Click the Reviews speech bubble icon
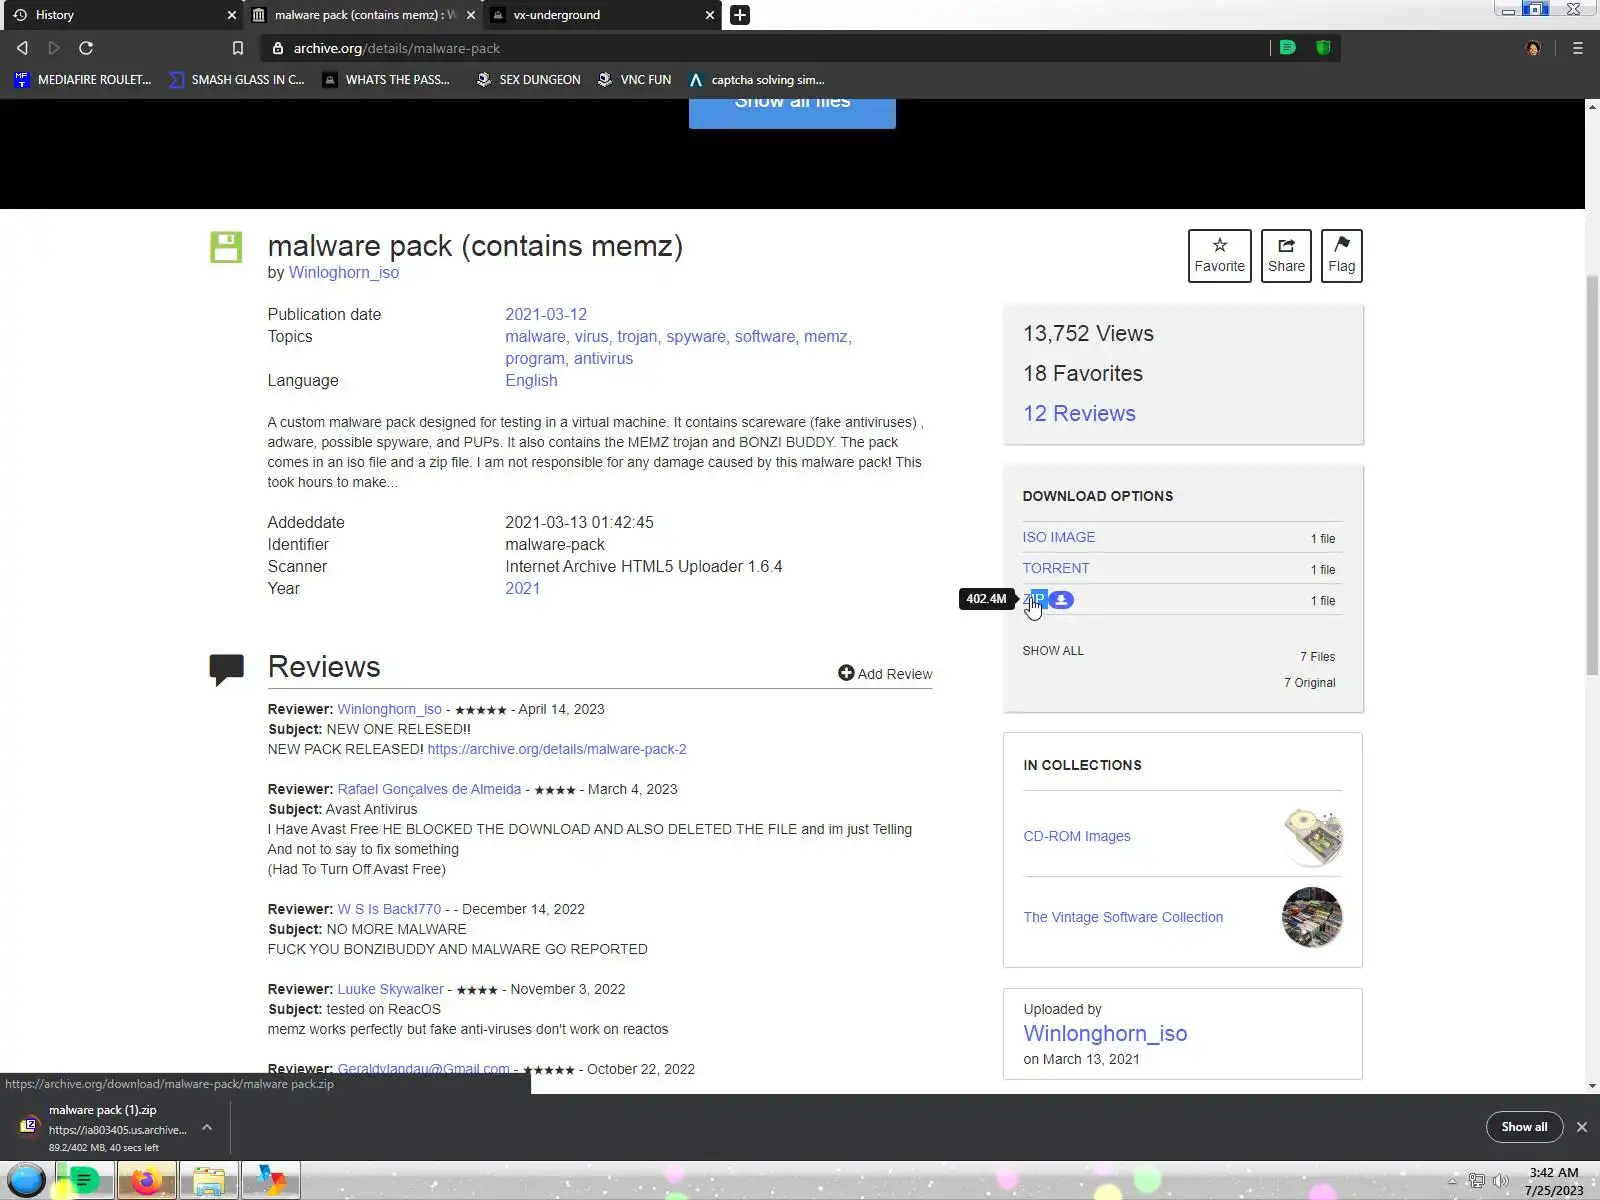Image resolution: width=1600 pixels, height=1200 pixels. [x=227, y=669]
